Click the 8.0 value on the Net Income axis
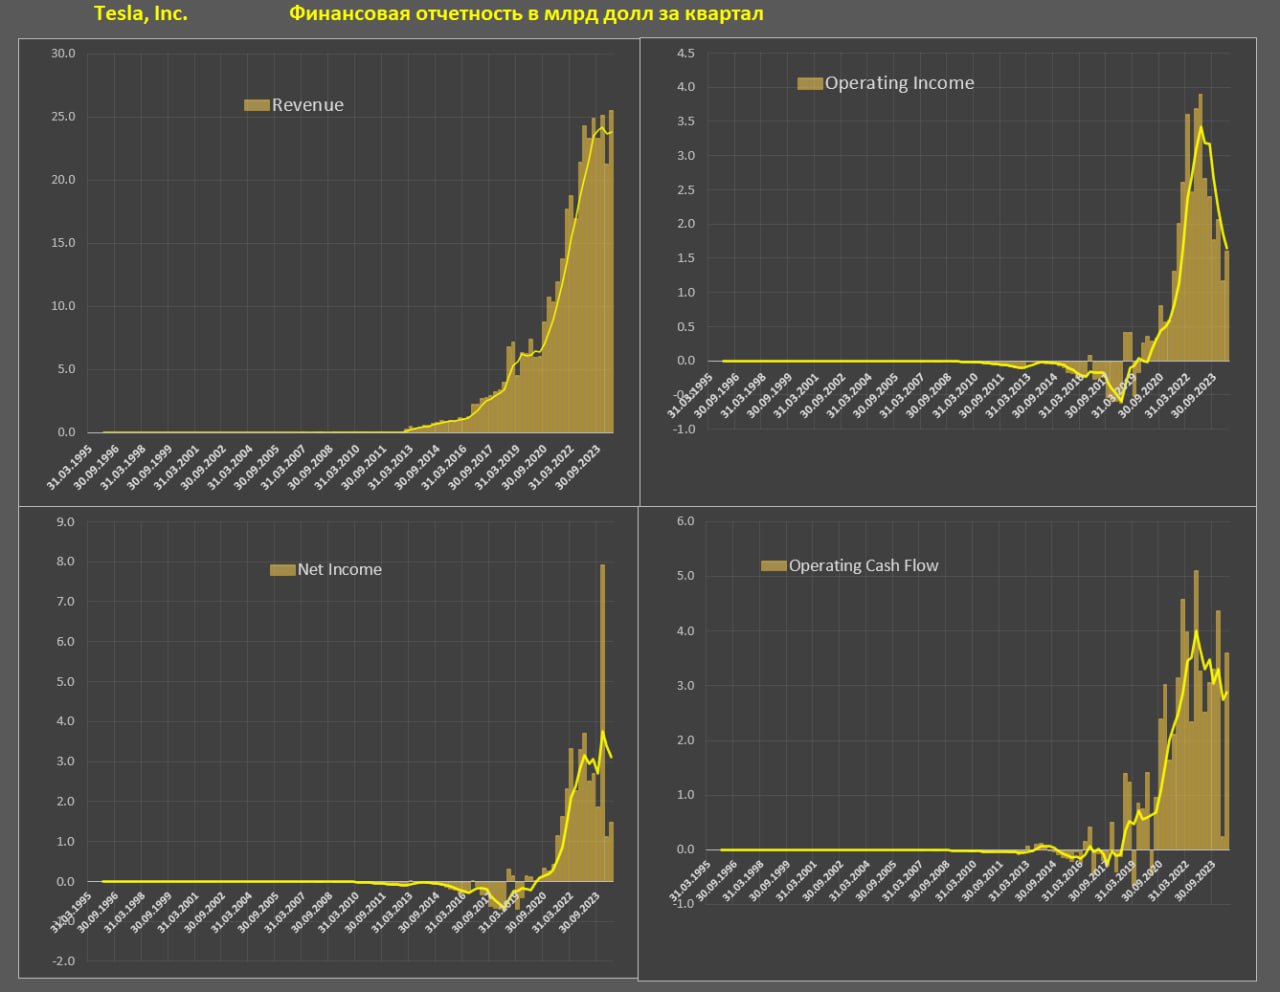1280x992 pixels. (x=65, y=562)
